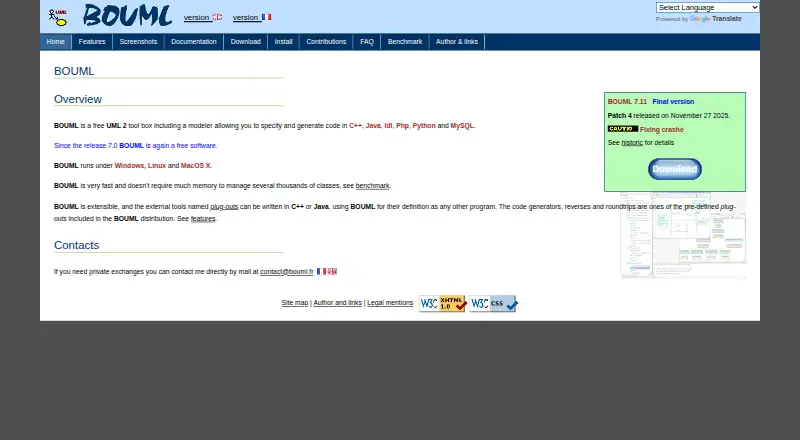Go to the Benchmark menu item
This screenshot has height=440, width=800.
pyautogui.click(x=405, y=42)
